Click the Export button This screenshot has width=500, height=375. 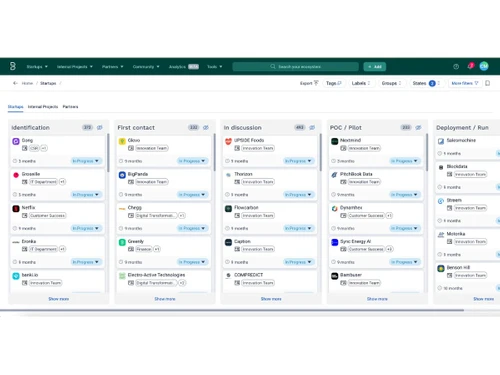coord(309,83)
